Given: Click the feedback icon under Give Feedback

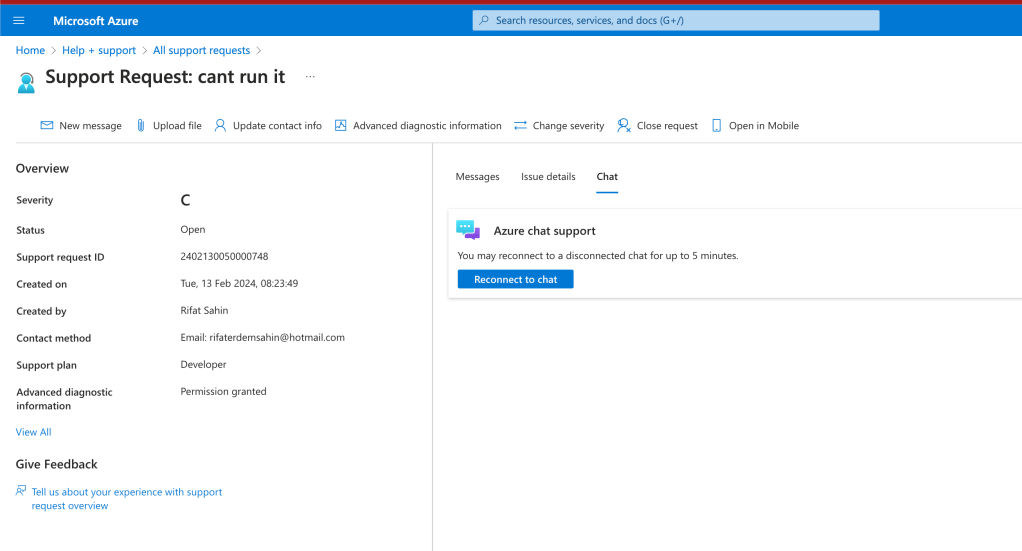Looking at the screenshot, I should point(21,490).
